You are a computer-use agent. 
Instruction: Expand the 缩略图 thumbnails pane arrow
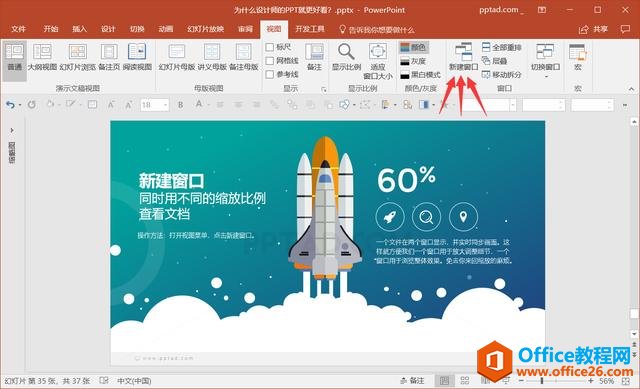click(x=12, y=130)
